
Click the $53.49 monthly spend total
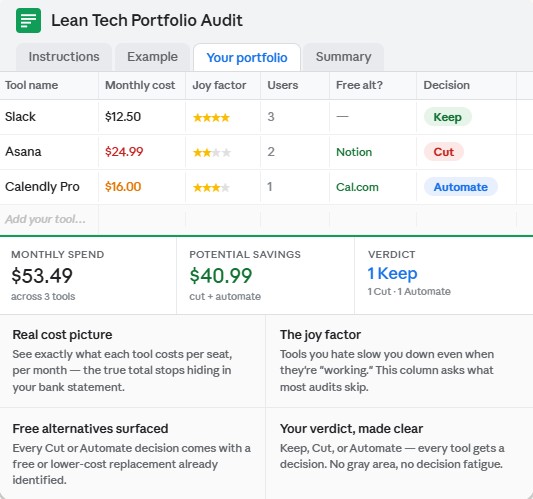tap(42, 276)
